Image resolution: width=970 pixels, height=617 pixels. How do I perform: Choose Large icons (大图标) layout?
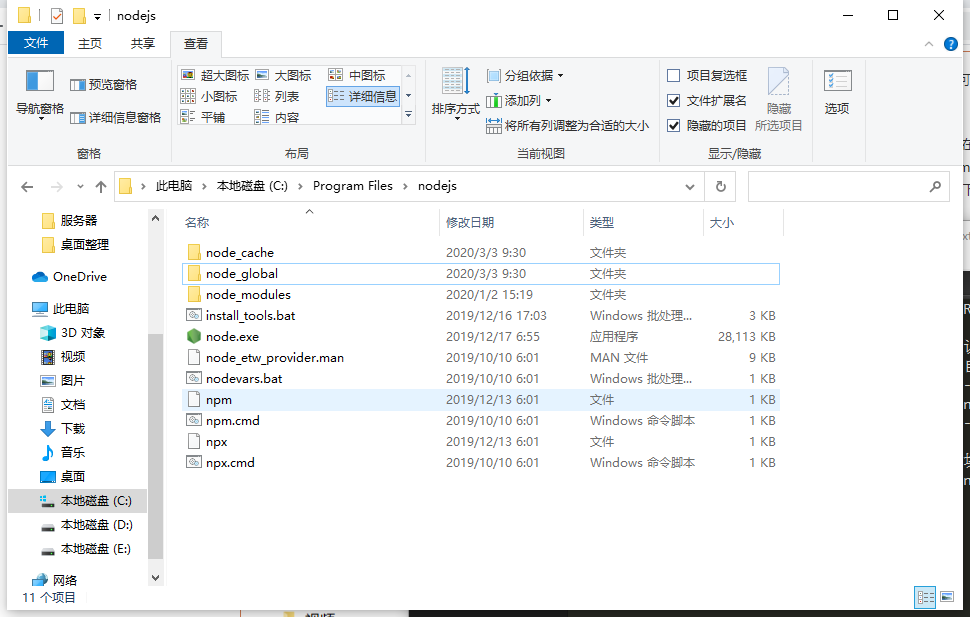pos(283,76)
